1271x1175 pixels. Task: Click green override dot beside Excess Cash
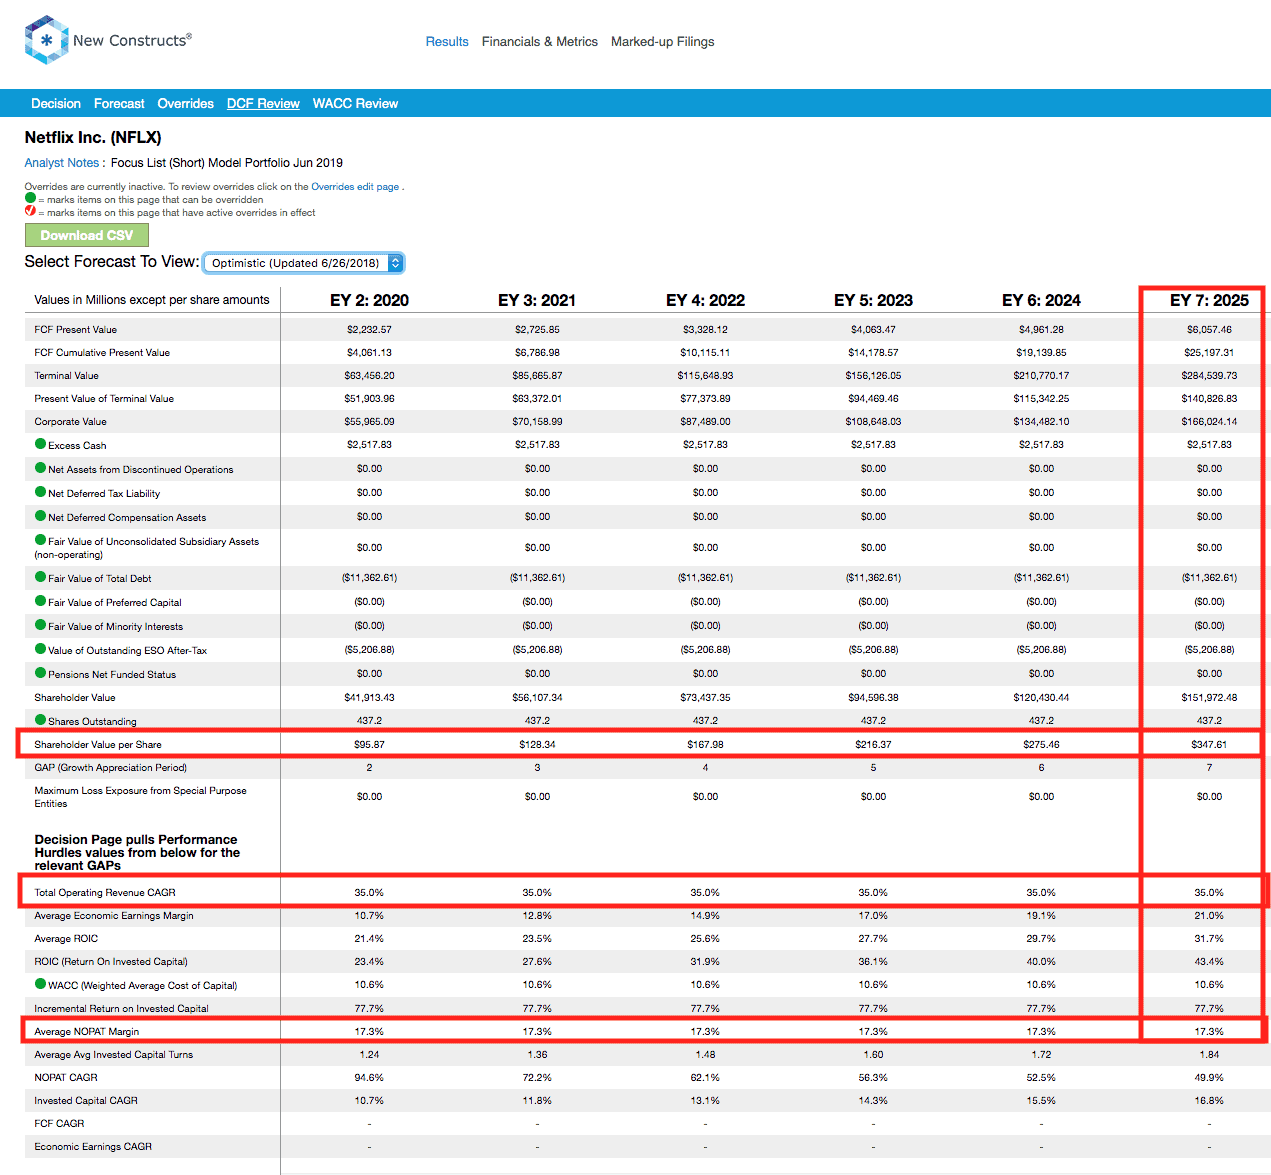41,444
